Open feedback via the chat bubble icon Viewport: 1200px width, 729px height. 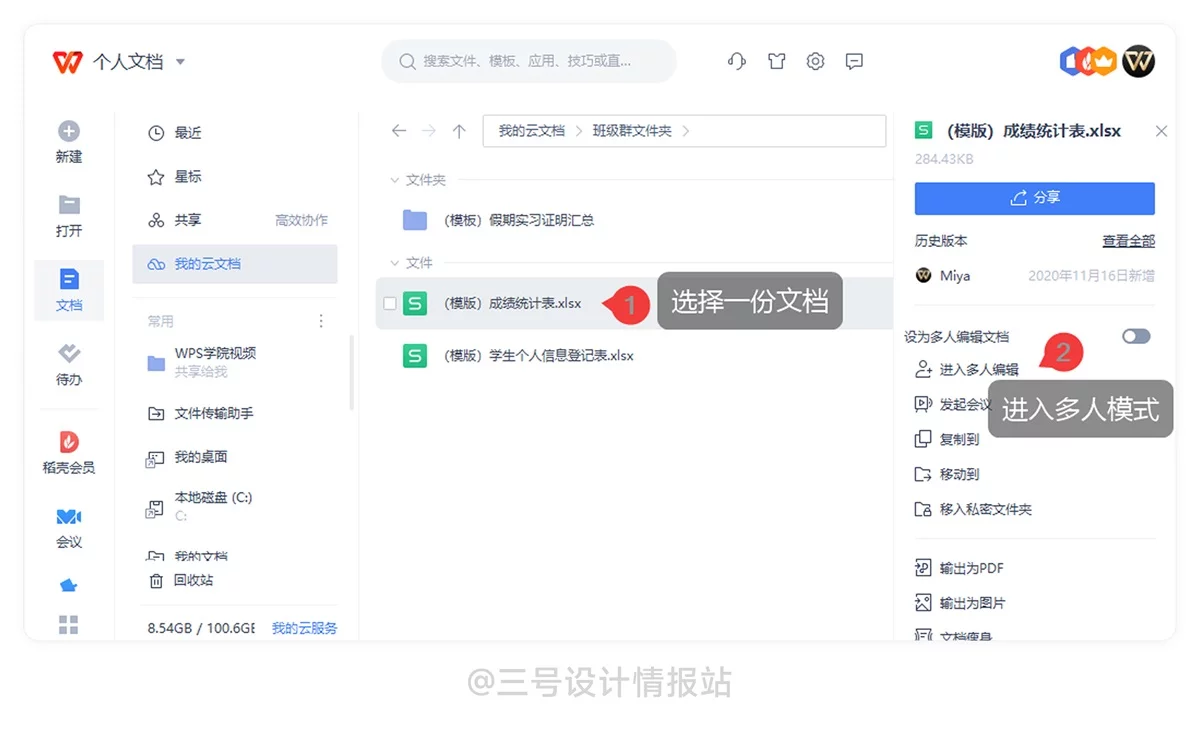click(854, 61)
